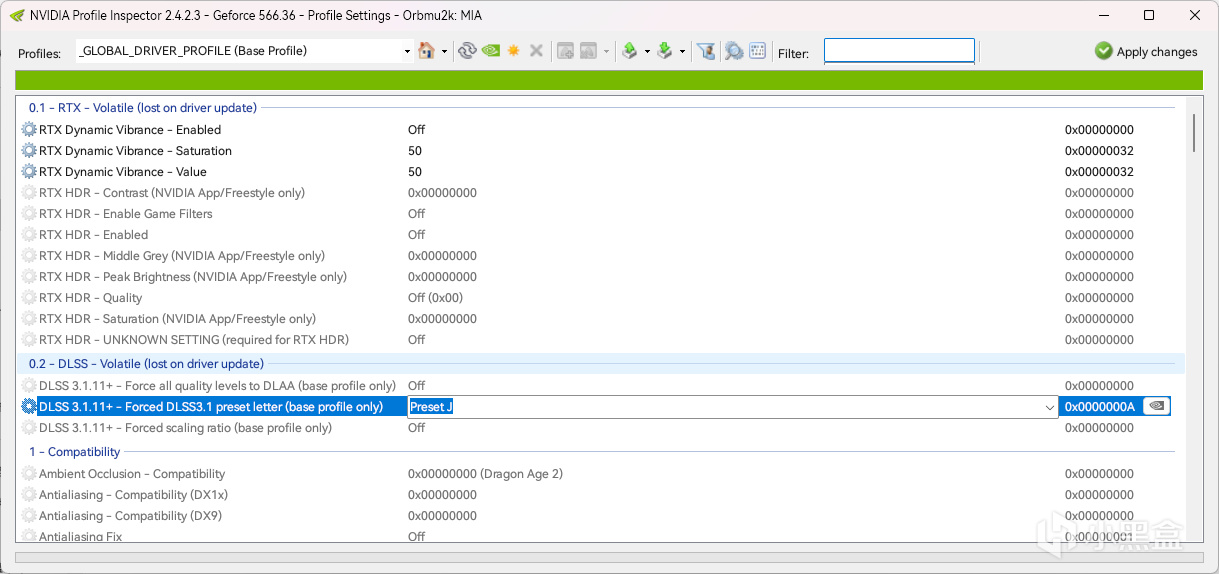The image size is (1219, 574).
Task: Click the green NVIDIA restore defaults icon
Action: point(490,51)
